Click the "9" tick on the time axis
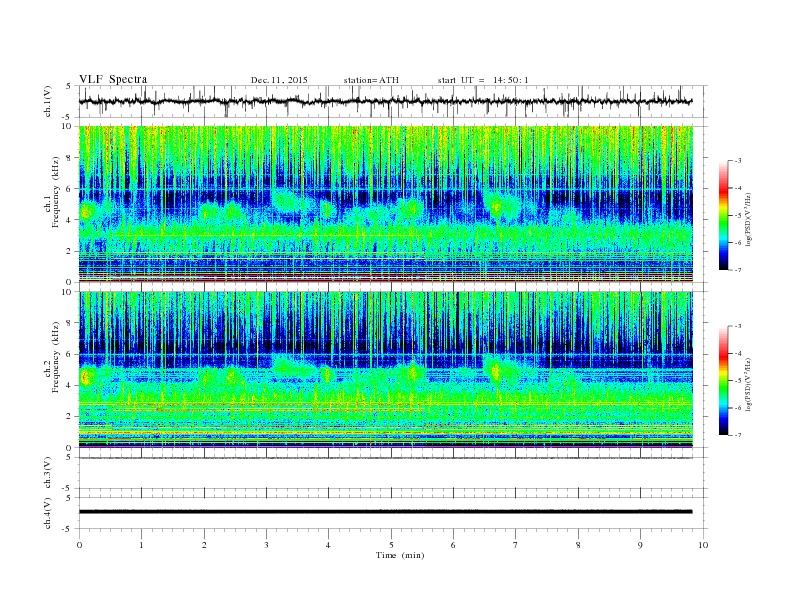 (x=640, y=545)
